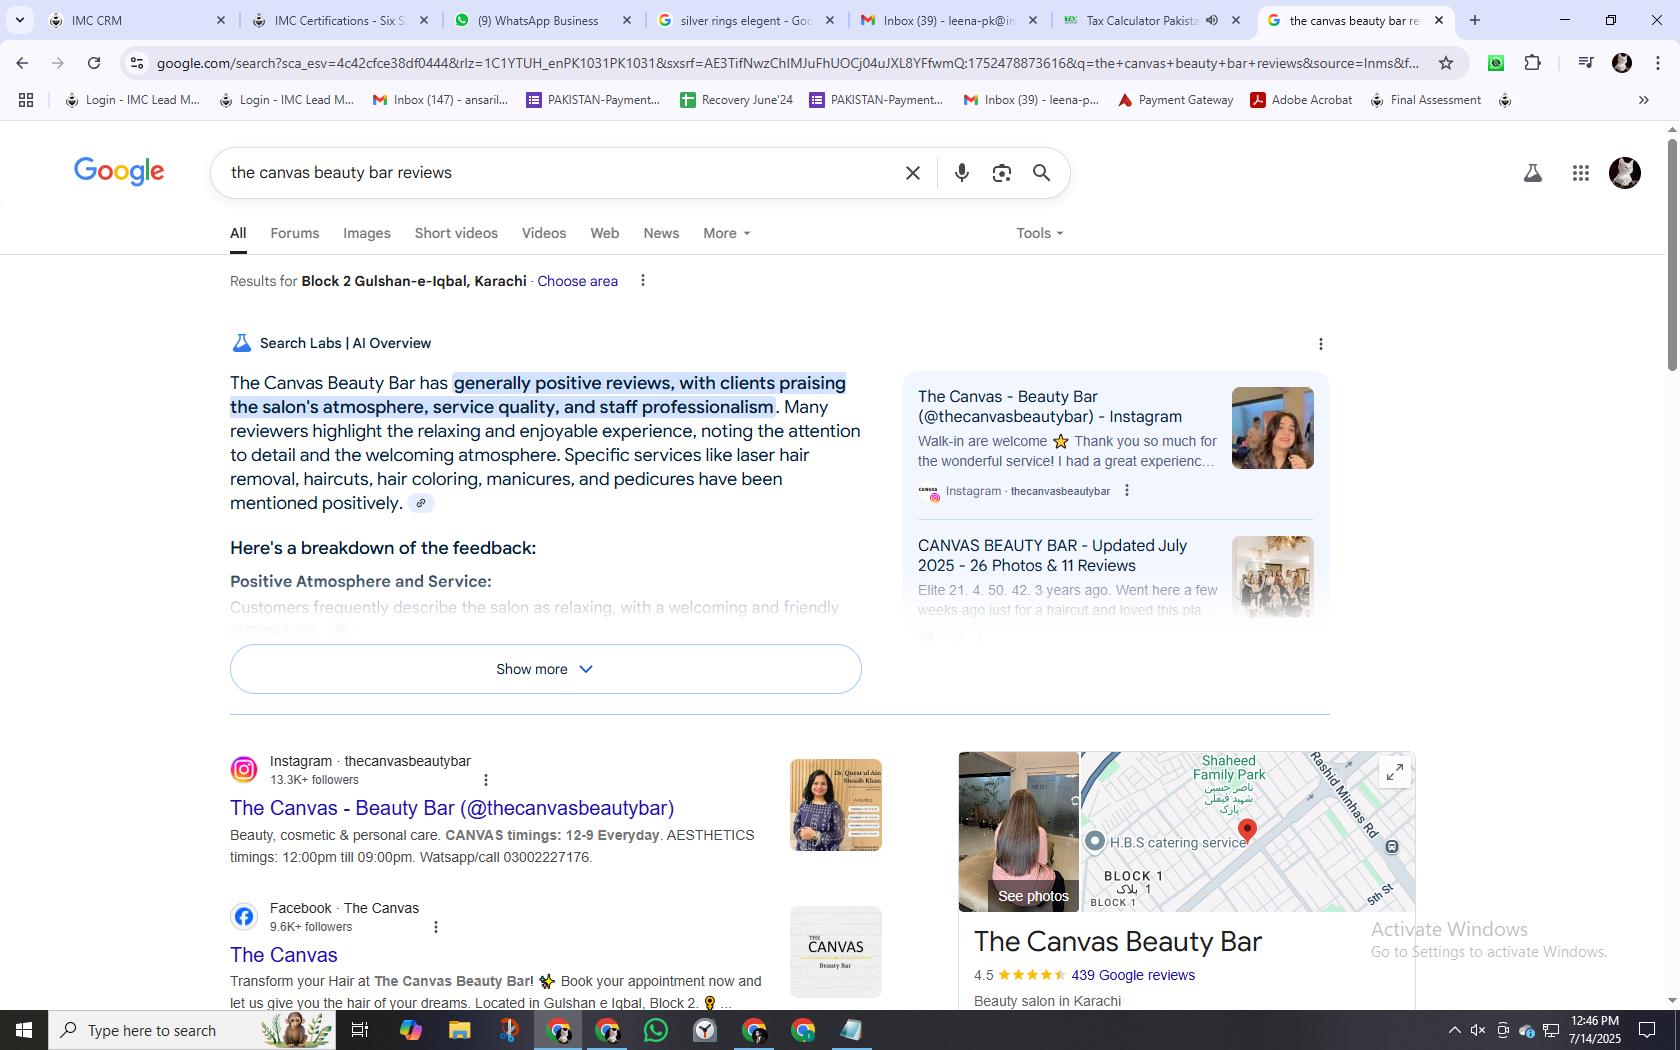Show hidden system tray icons
This screenshot has height=1050, width=1680.
[1454, 1030]
